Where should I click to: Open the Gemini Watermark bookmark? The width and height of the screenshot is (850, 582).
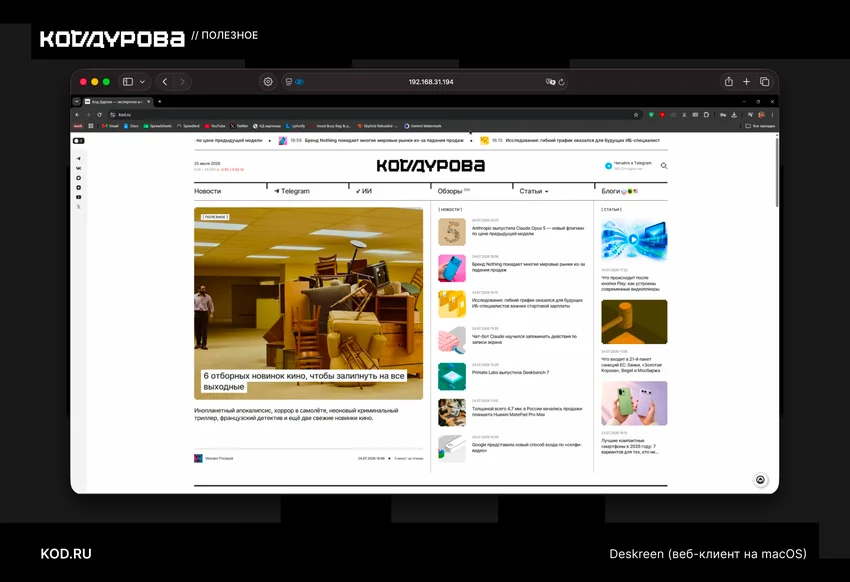point(423,126)
